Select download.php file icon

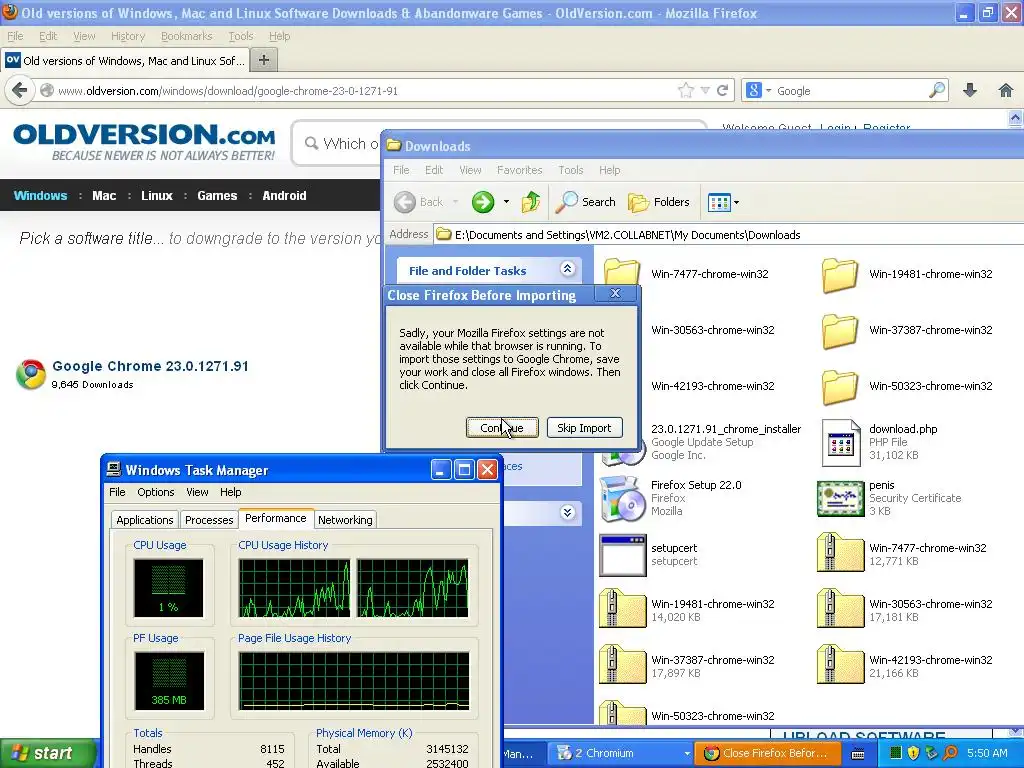tap(840, 442)
